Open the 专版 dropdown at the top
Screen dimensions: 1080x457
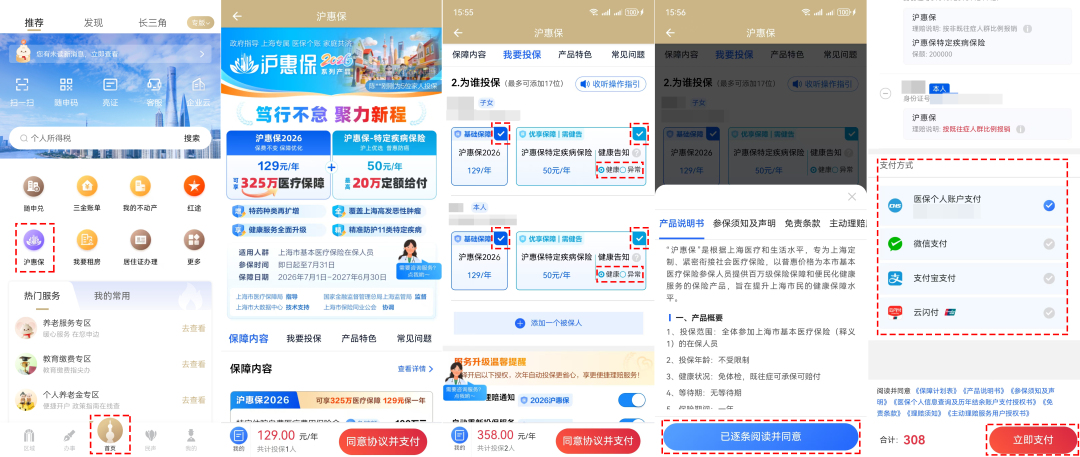pyautogui.click(x=201, y=23)
